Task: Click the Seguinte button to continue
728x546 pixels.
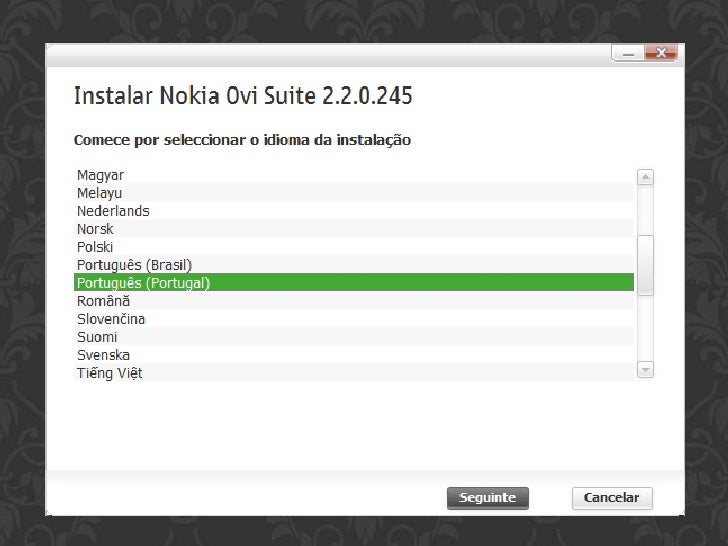Action: [488, 498]
